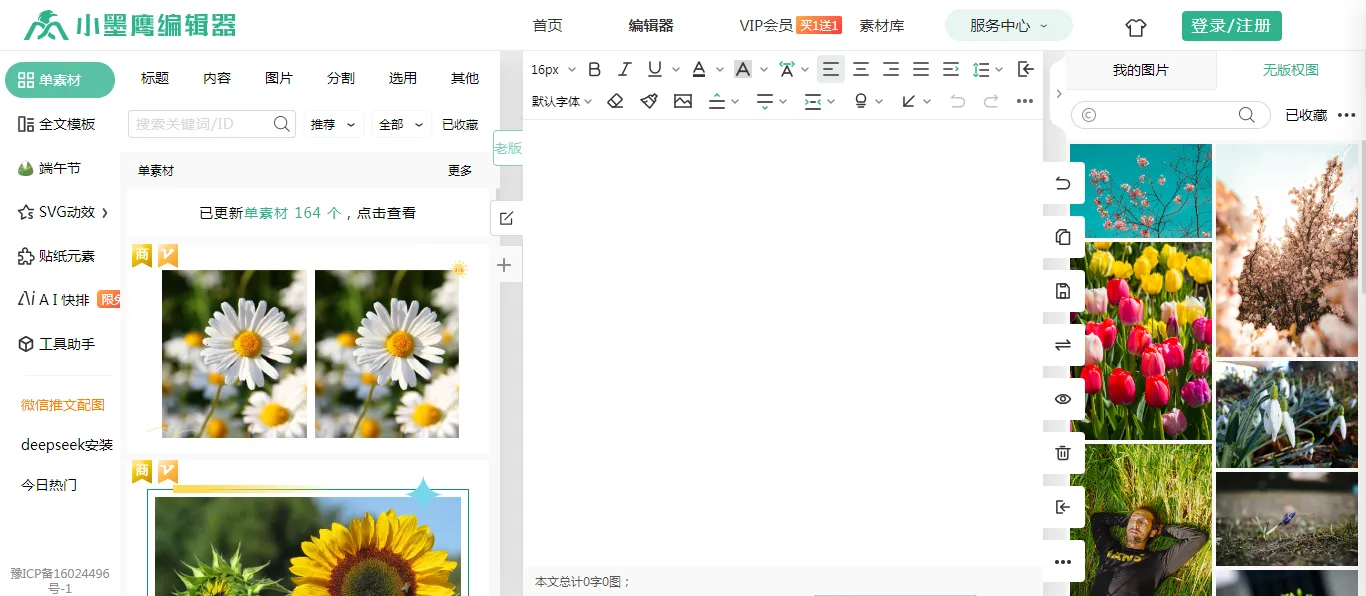
Task: Click the image search magnifier icon
Action: (1247, 115)
